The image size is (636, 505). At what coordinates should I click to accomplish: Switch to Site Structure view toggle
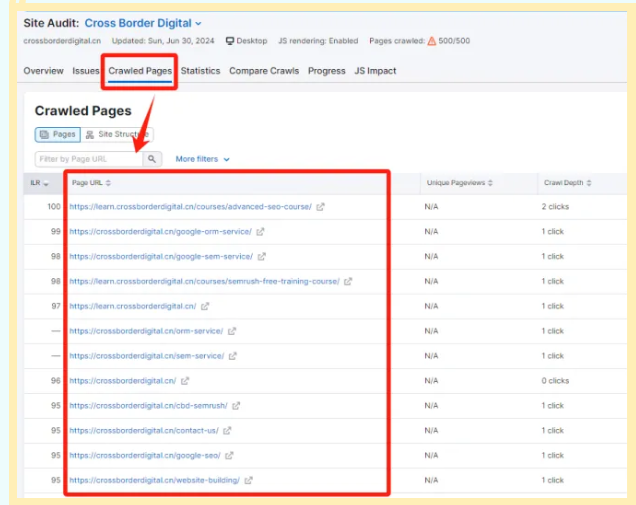[117, 134]
